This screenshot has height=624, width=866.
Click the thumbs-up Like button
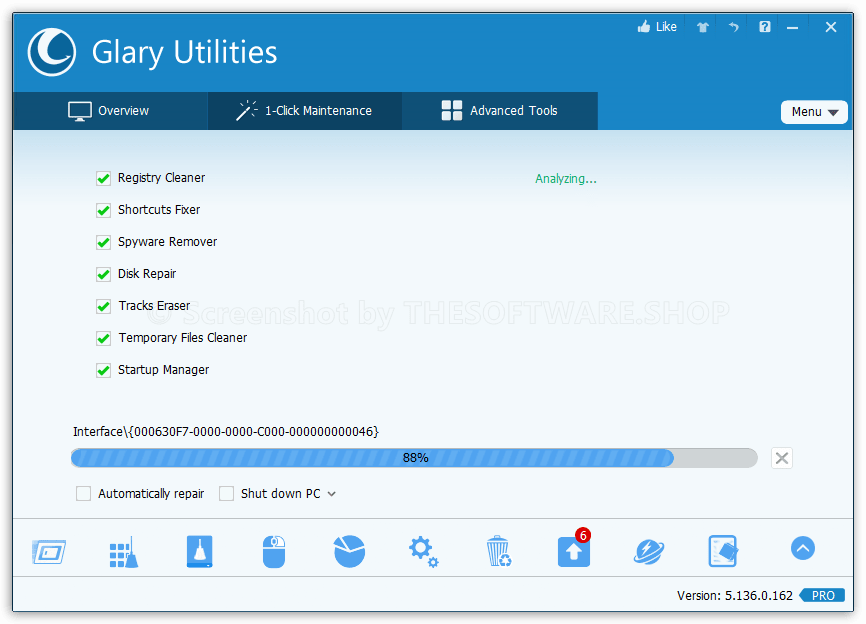[x=657, y=27]
